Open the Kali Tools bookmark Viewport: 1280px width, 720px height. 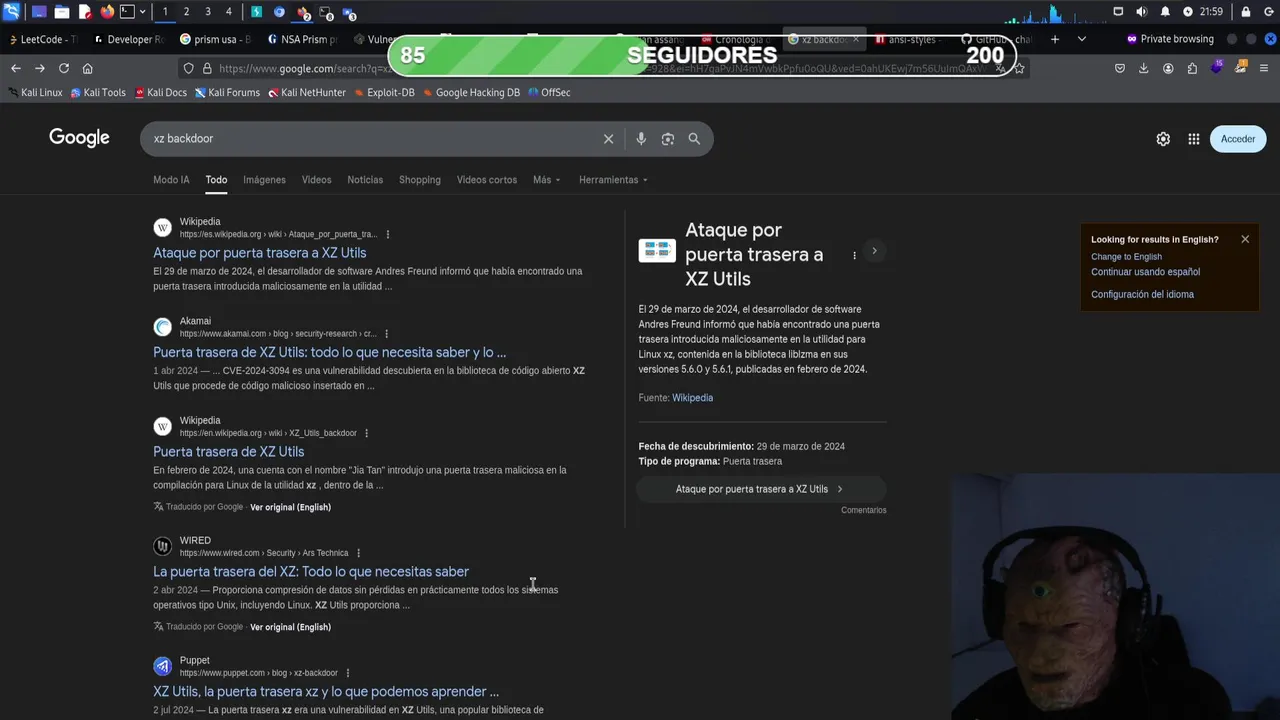pos(98,92)
